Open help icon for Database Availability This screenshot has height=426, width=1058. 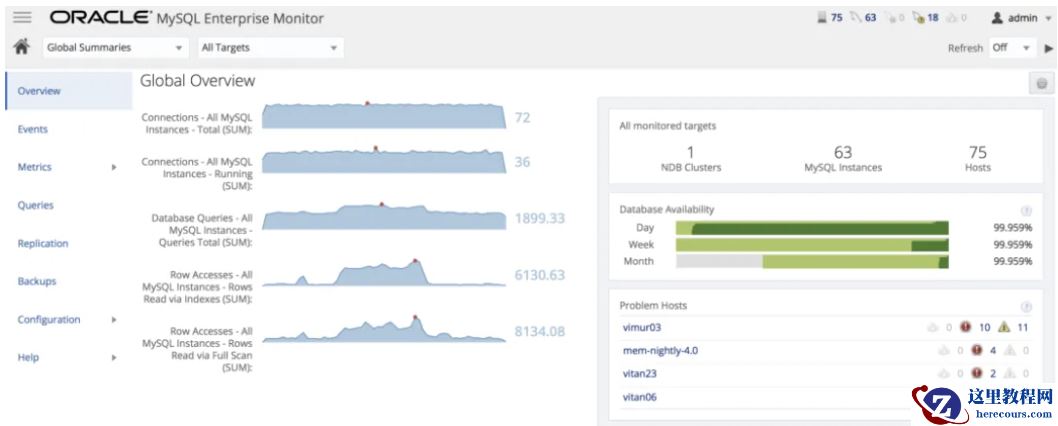click(x=1026, y=211)
